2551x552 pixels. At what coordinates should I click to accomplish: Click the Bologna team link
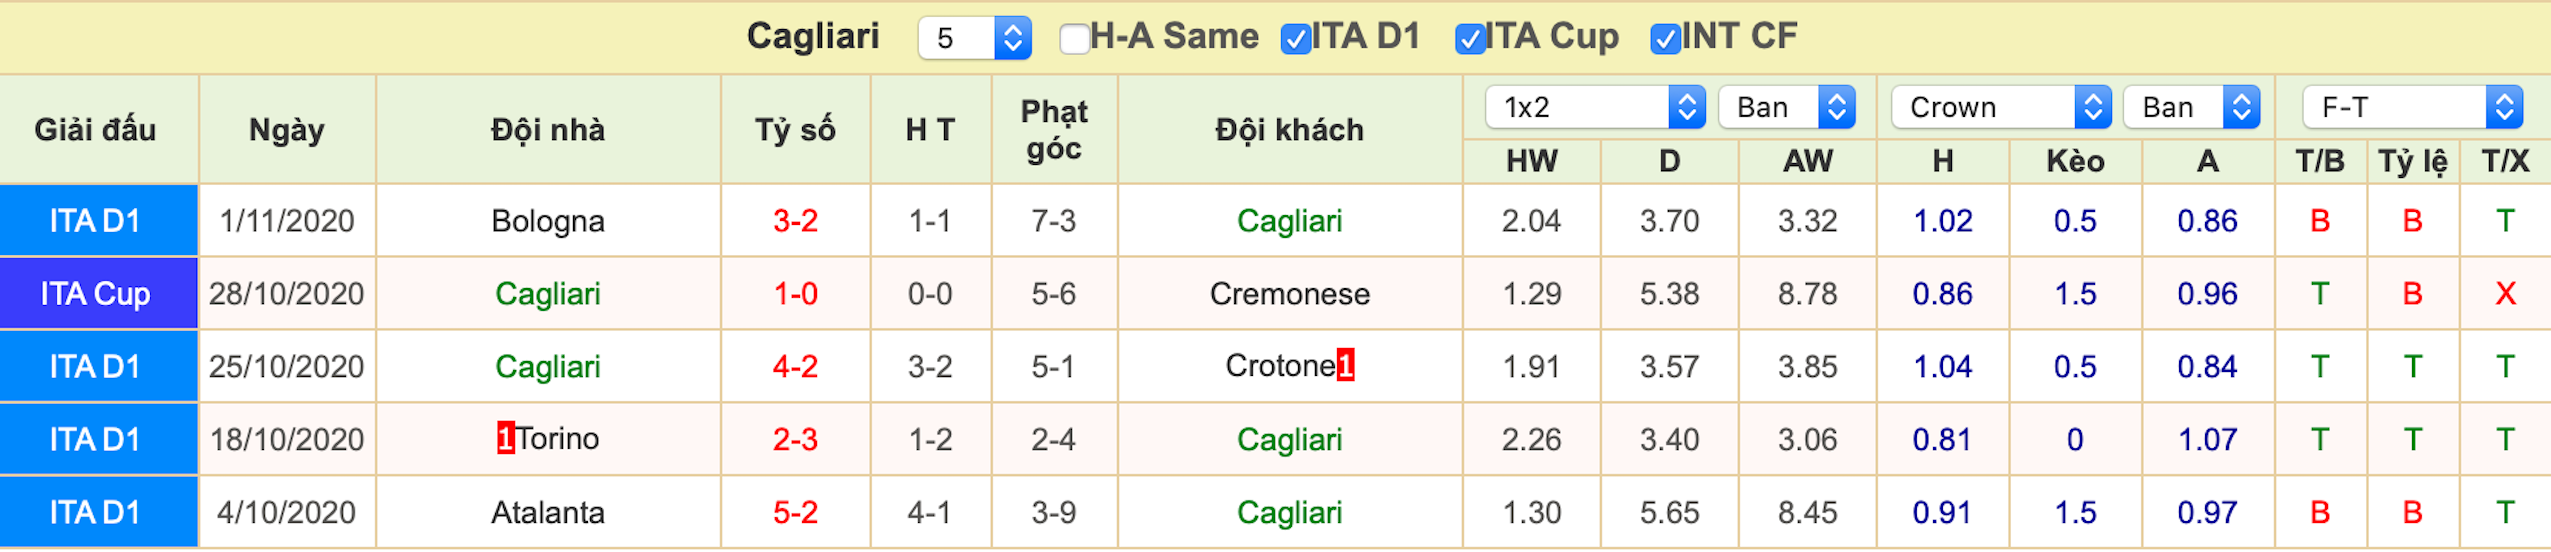tap(548, 221)
